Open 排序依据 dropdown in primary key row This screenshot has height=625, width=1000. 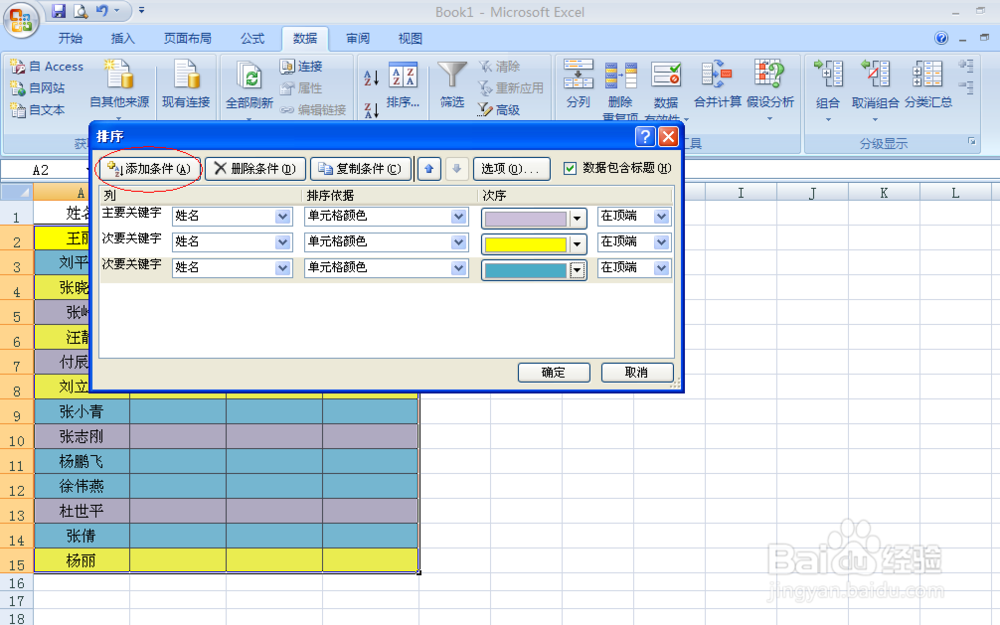459,216
